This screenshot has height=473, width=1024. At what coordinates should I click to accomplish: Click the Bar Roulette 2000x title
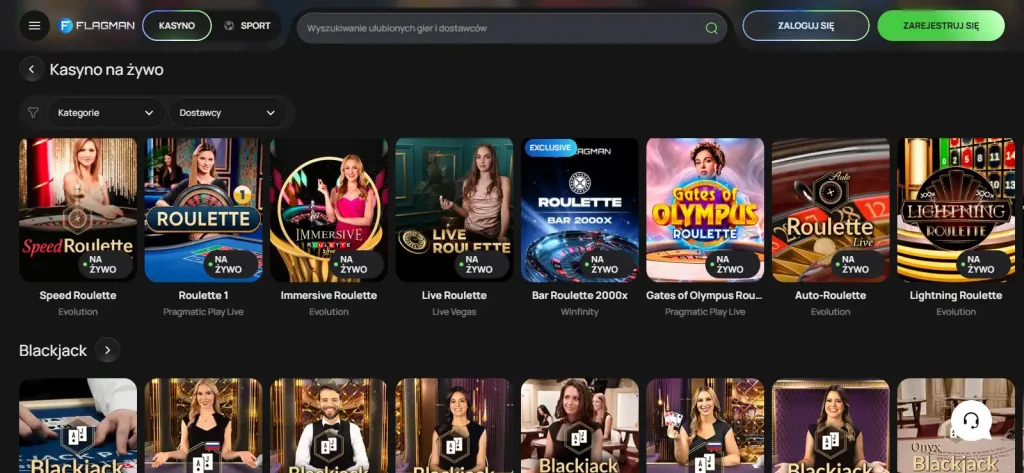tap(579, 295)
